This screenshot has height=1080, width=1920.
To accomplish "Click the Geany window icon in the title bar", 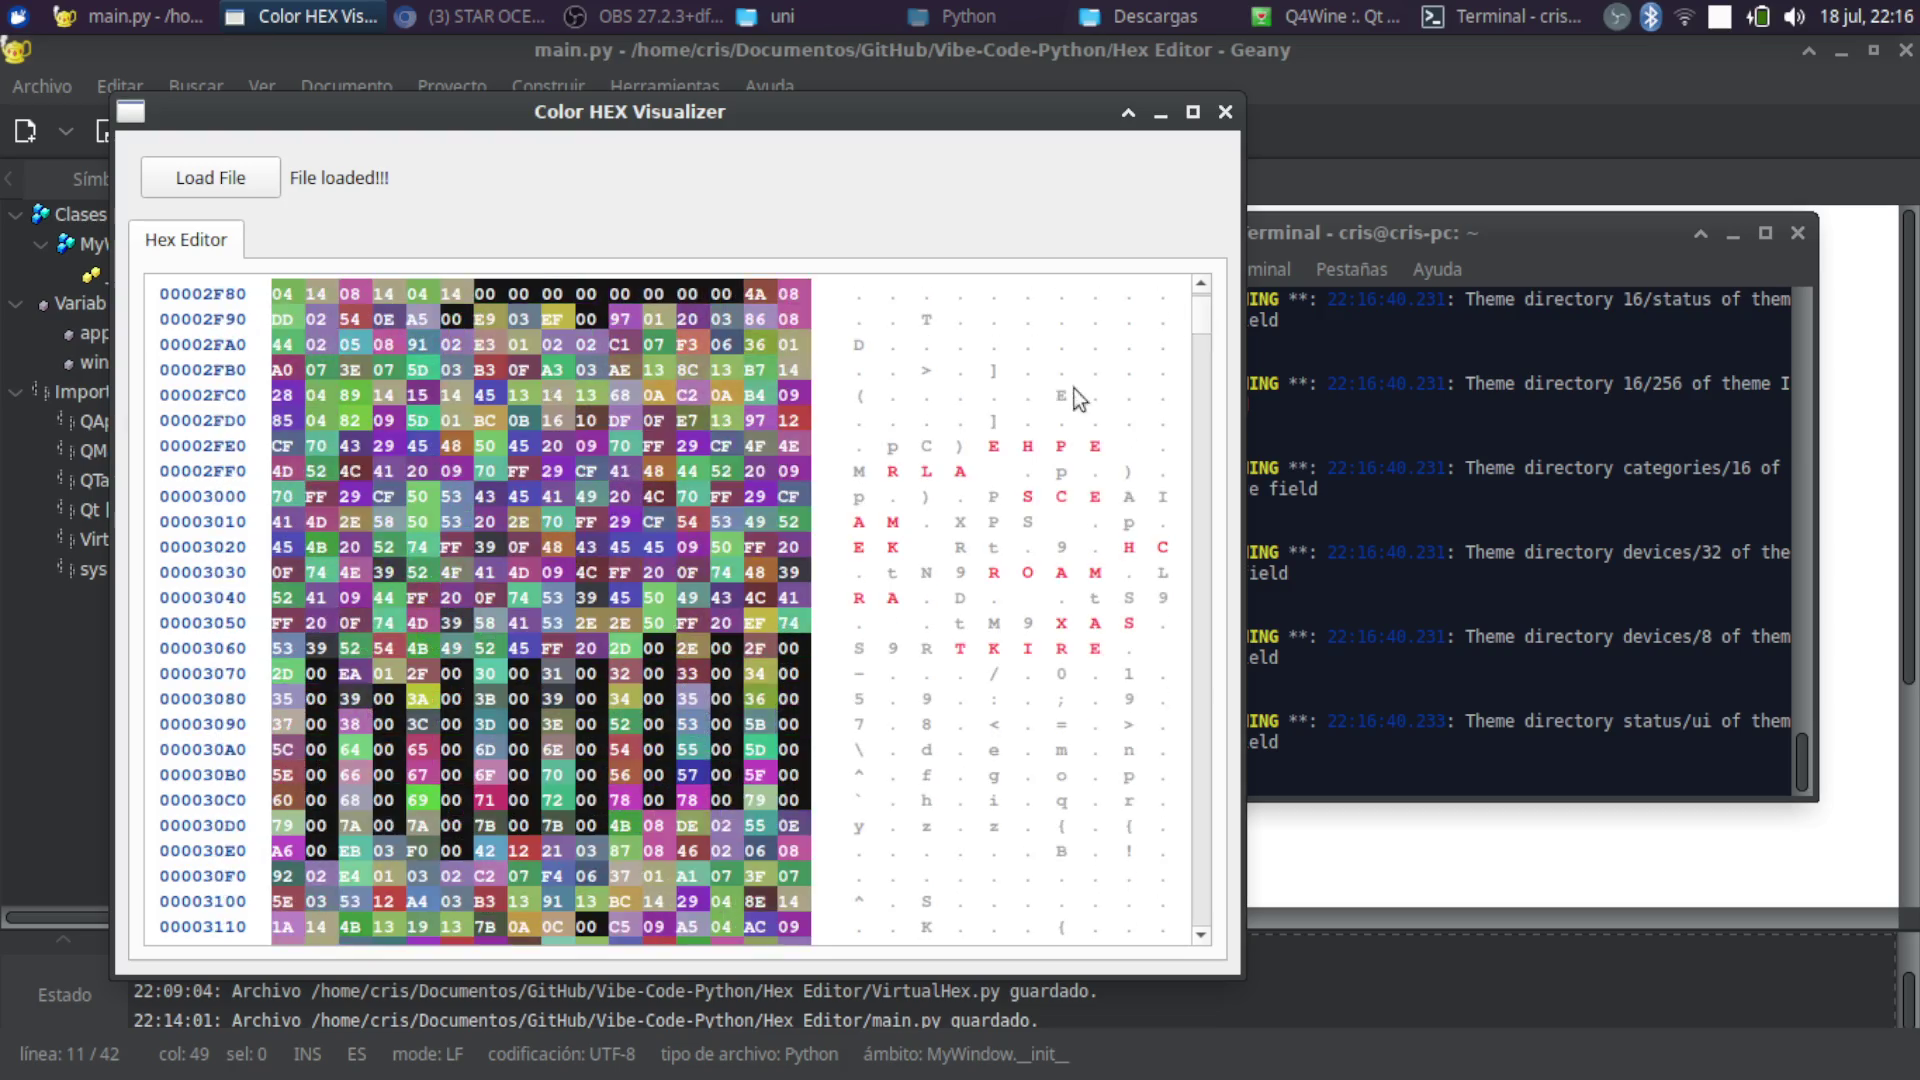I will (x=16, y=50).
